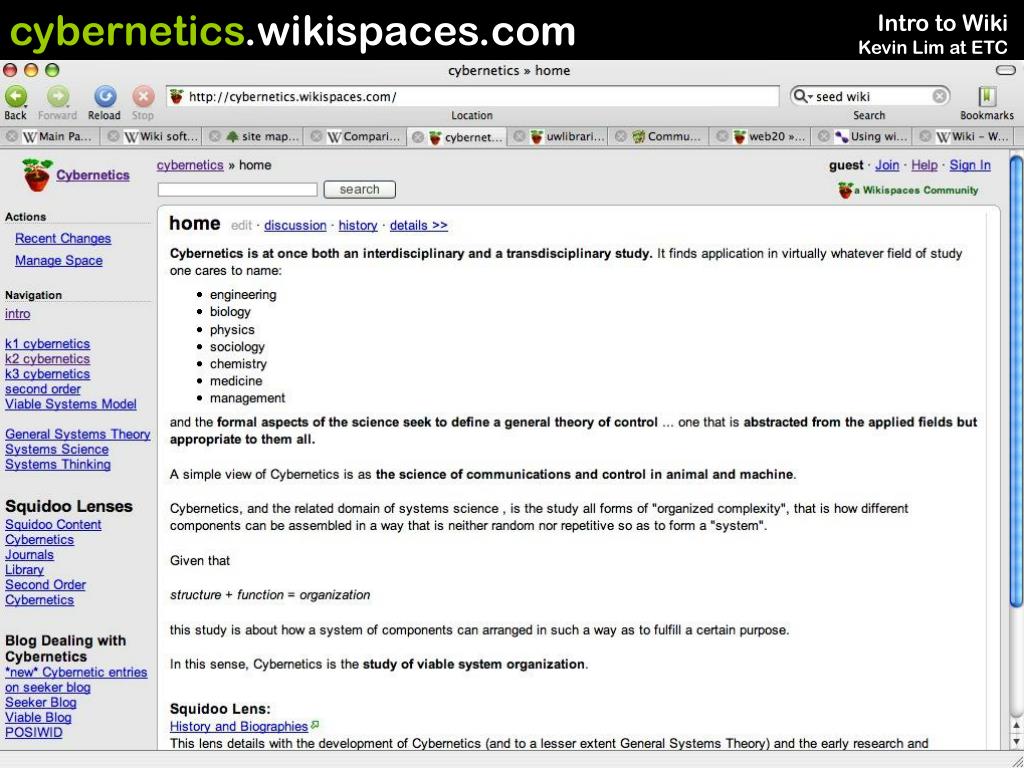1024x768 pixels.
Task: Close the Commu... tab
Action: pyautogui.click(x=622, y=137)
